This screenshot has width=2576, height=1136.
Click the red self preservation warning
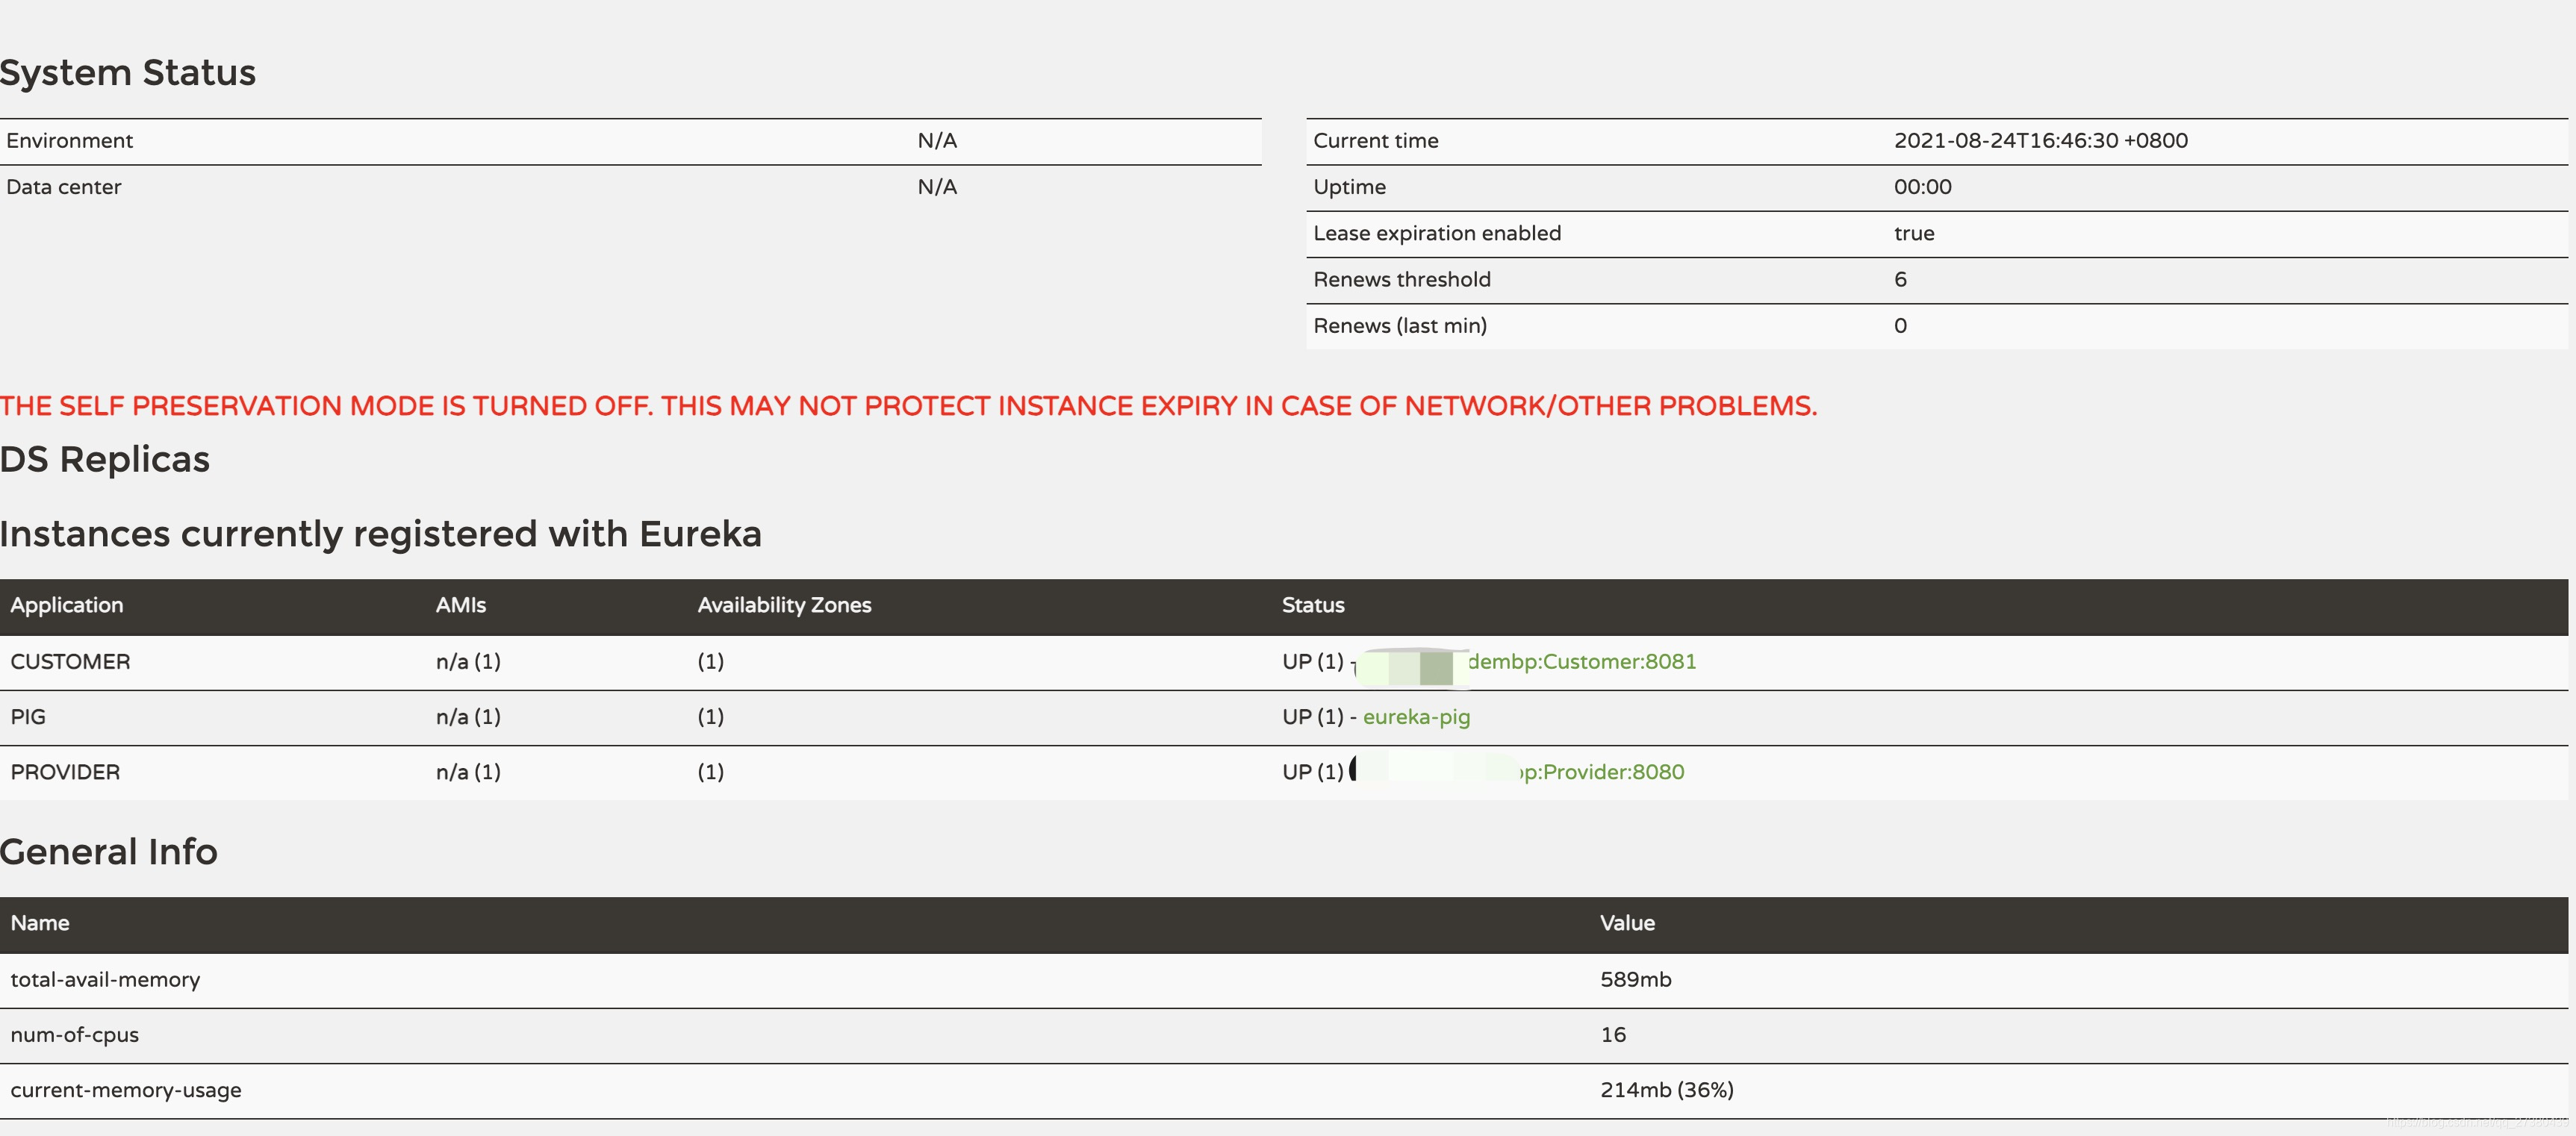click(x=908, y=406)
